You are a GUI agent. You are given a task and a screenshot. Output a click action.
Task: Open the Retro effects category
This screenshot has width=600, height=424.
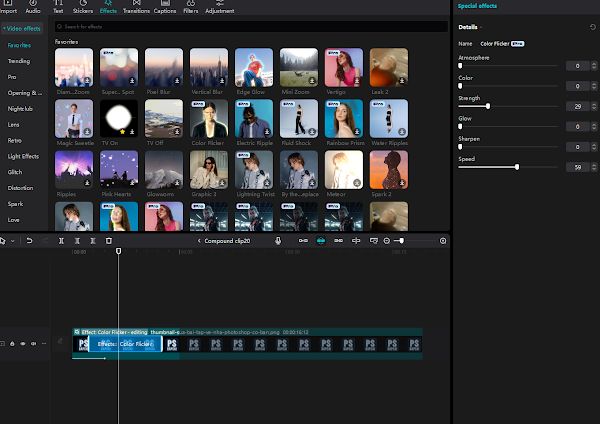[x=15, y=140]
